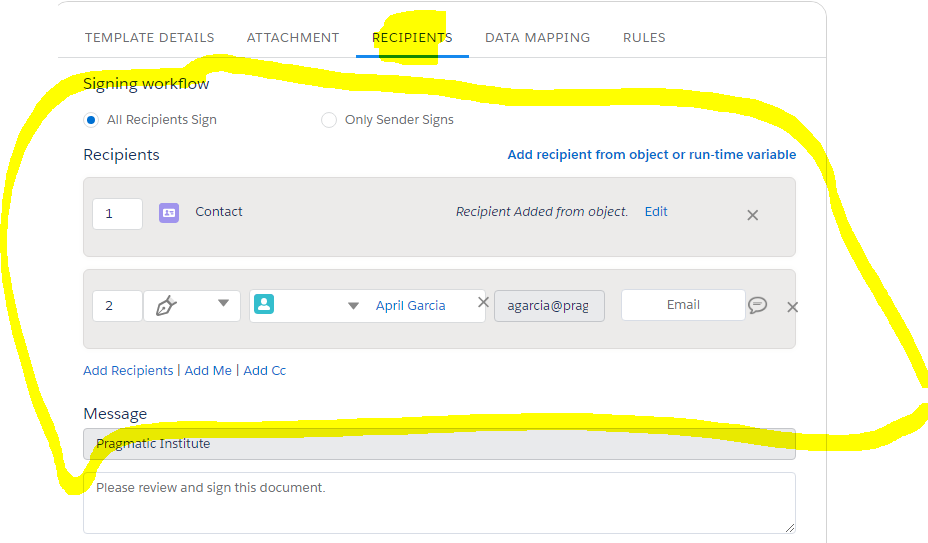Open the Rules tab
928x543 pixels.
click(644, 37)
